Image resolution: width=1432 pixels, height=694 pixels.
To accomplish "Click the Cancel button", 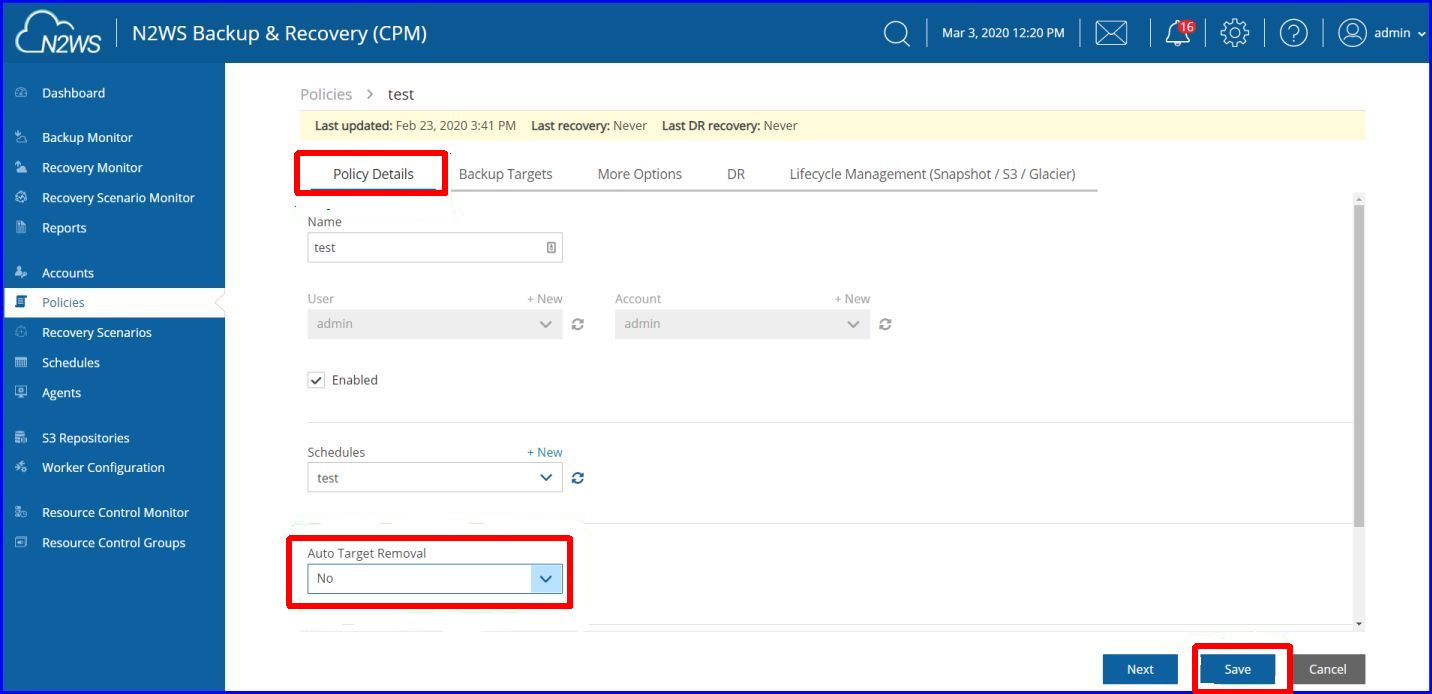I will 1328,669.
